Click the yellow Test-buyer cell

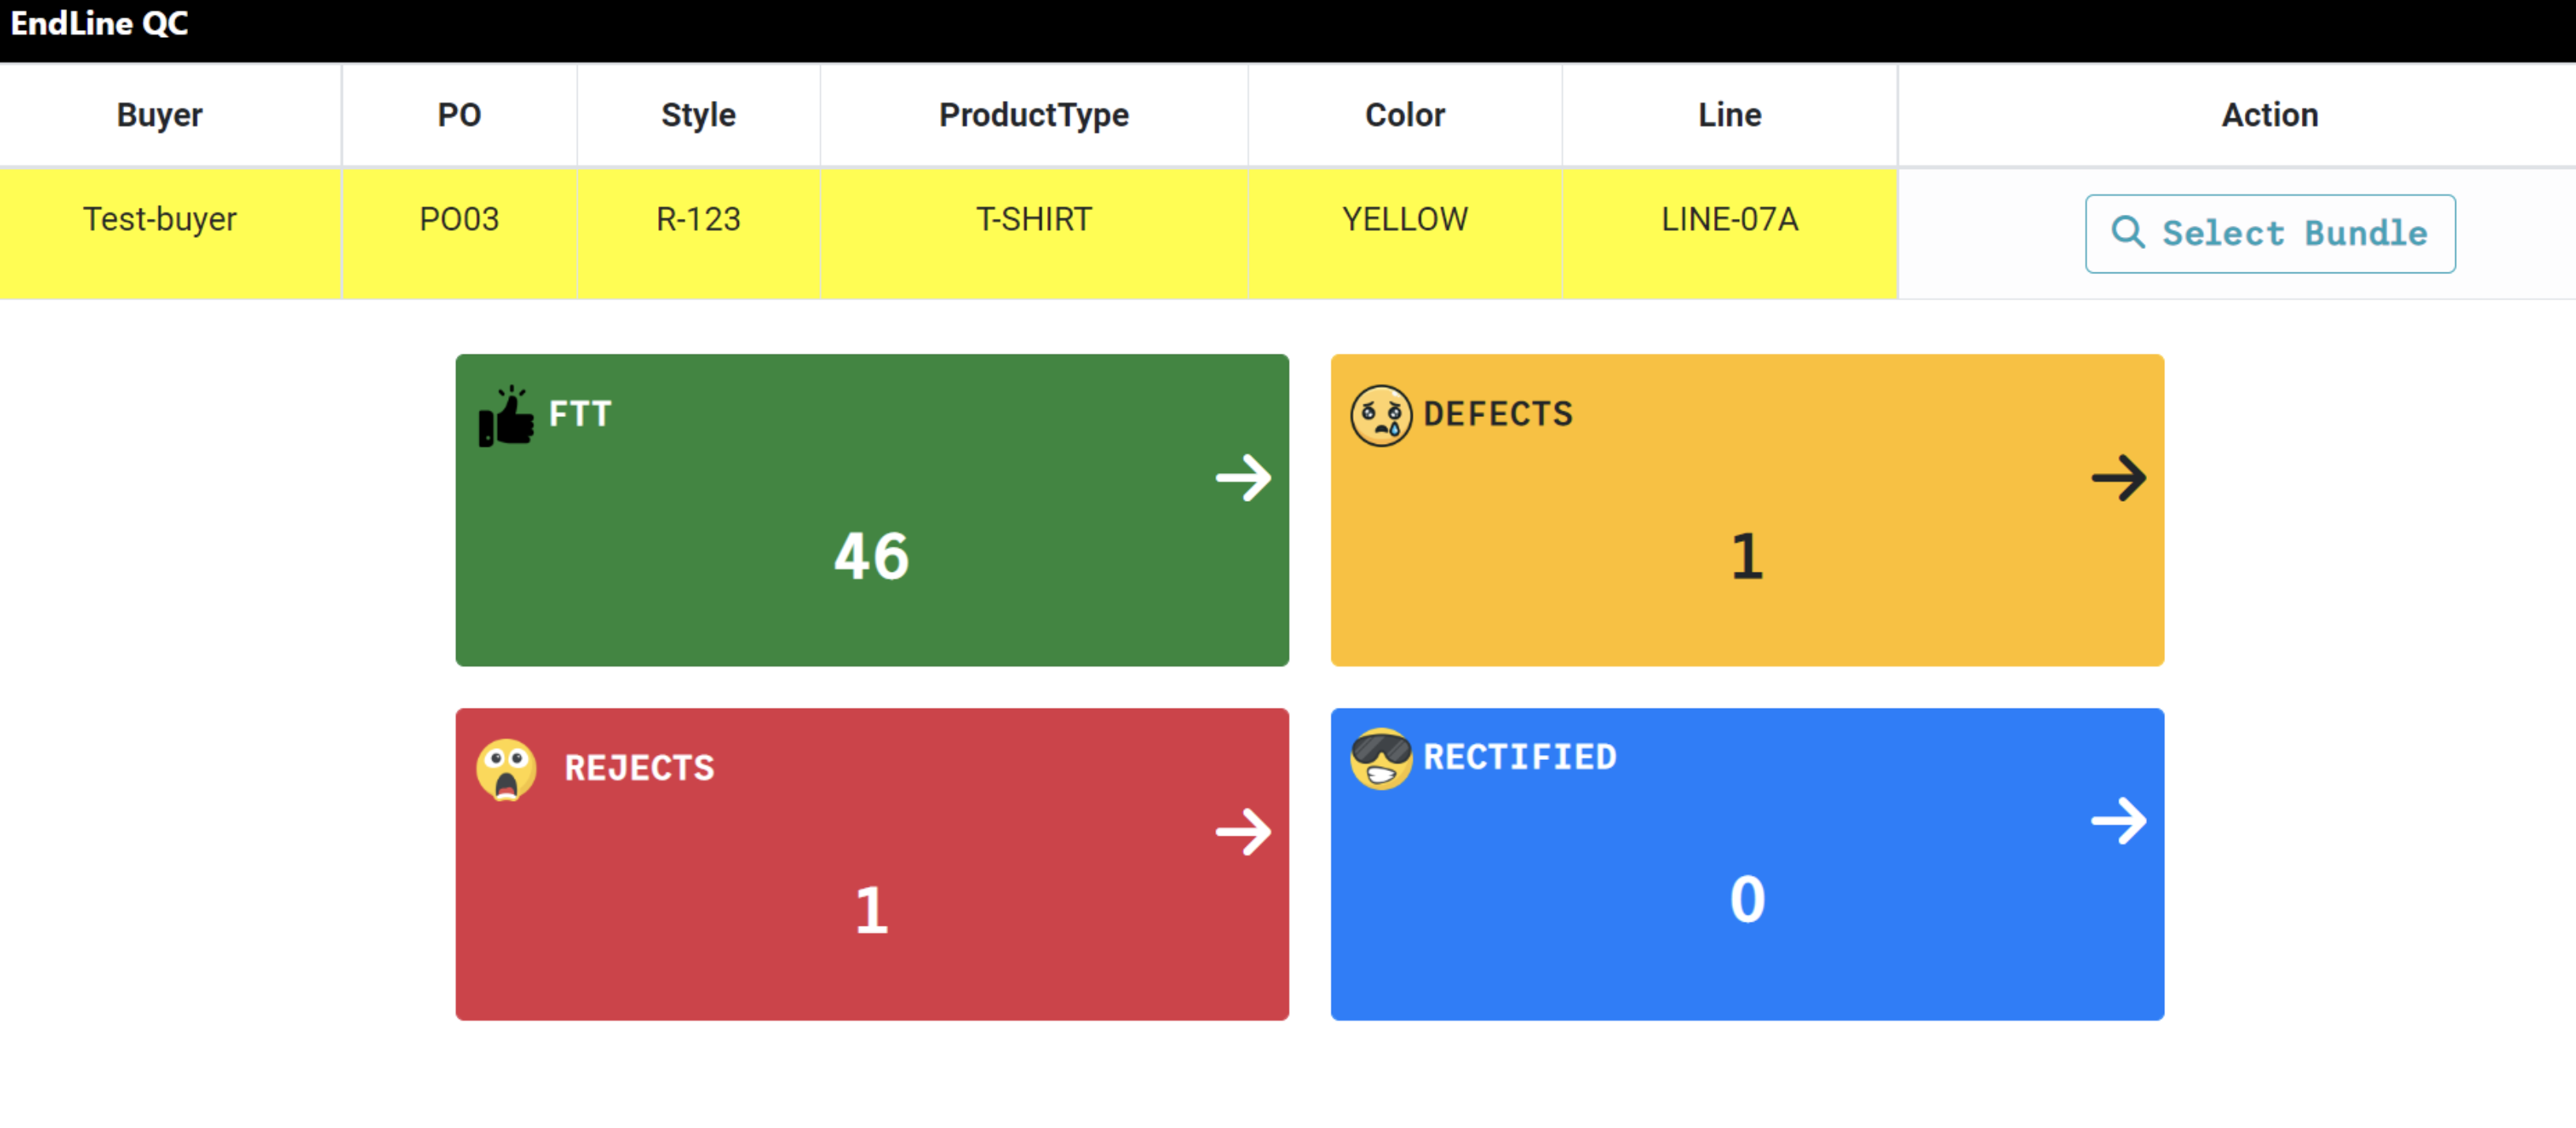point(160,219)
